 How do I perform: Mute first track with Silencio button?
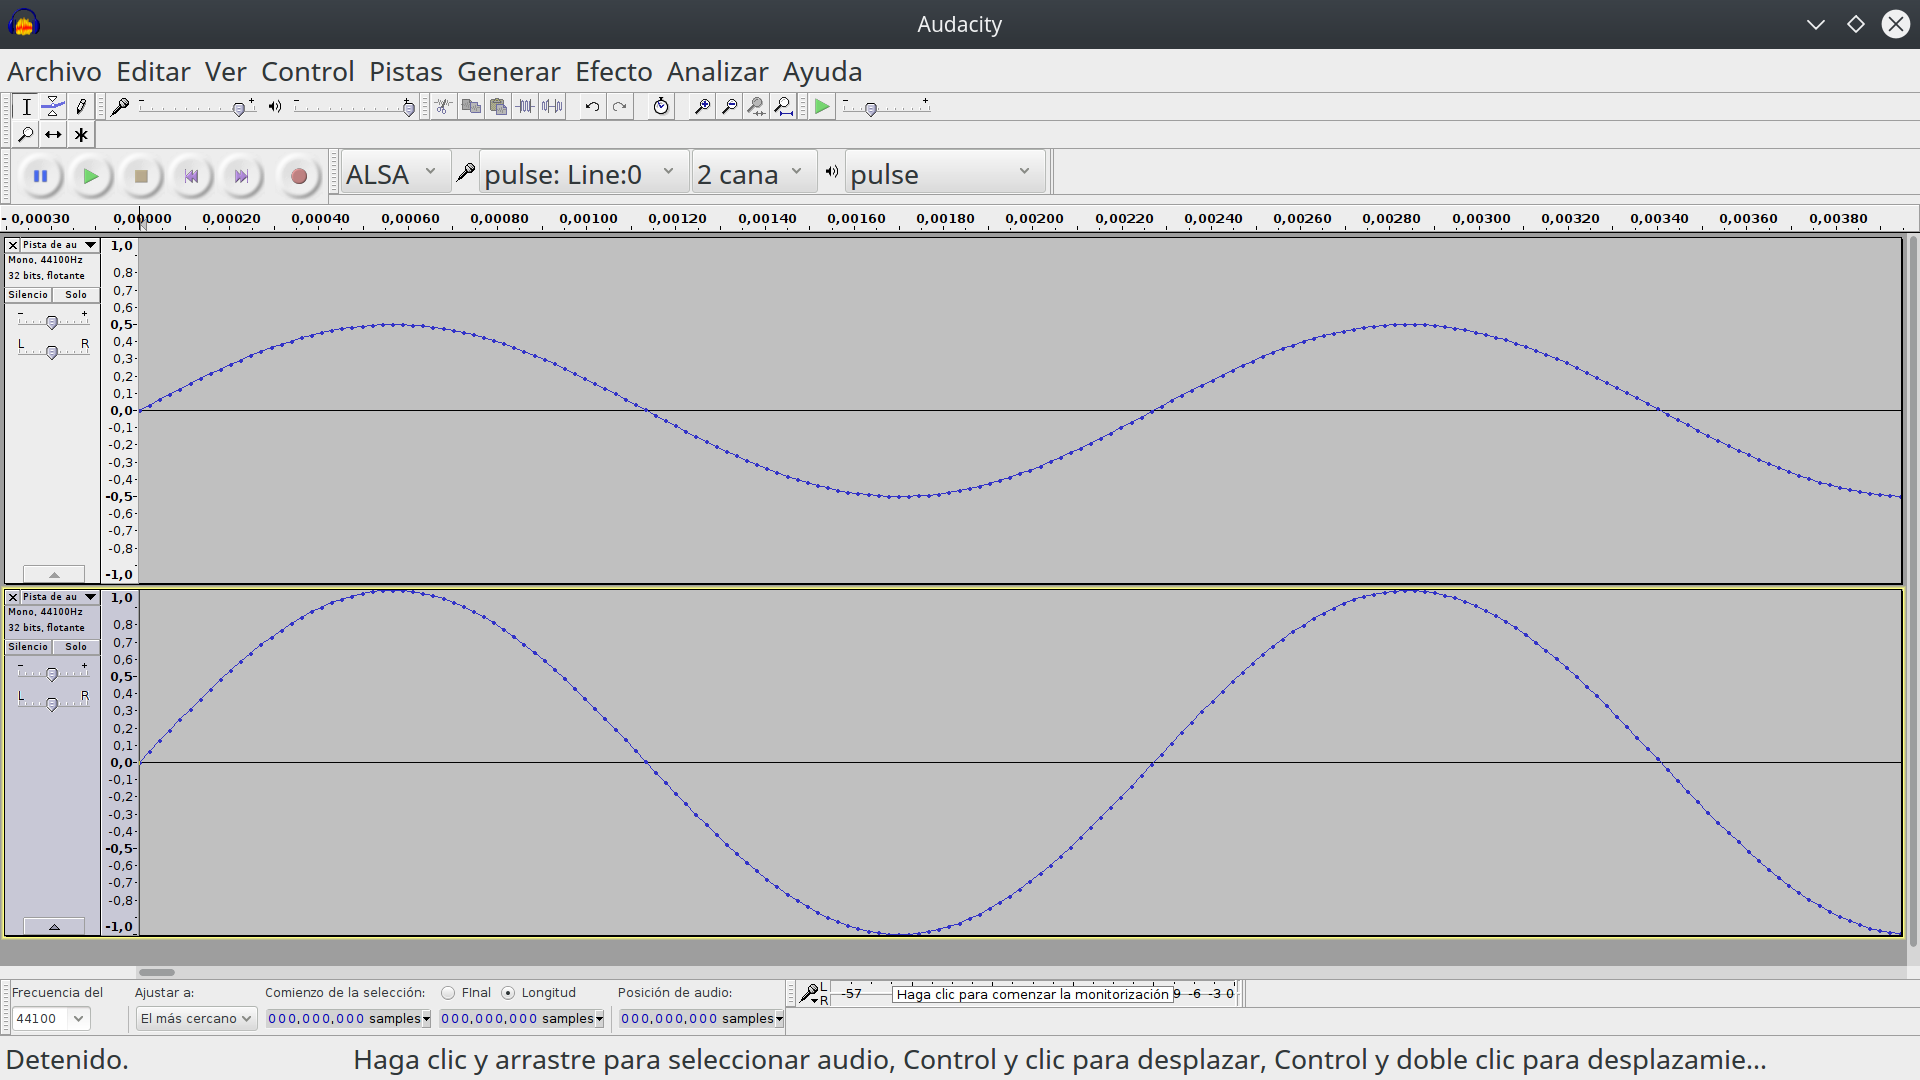(28, 295)
